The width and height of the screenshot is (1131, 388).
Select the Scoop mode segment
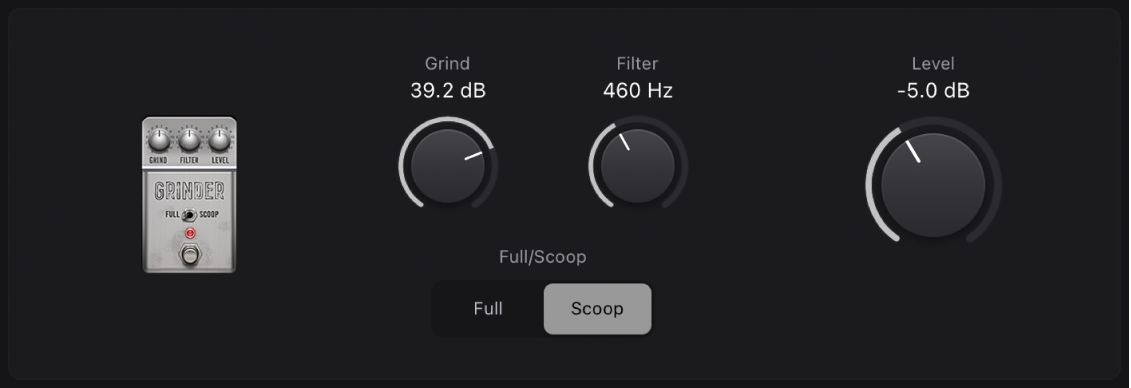[597, 309]
